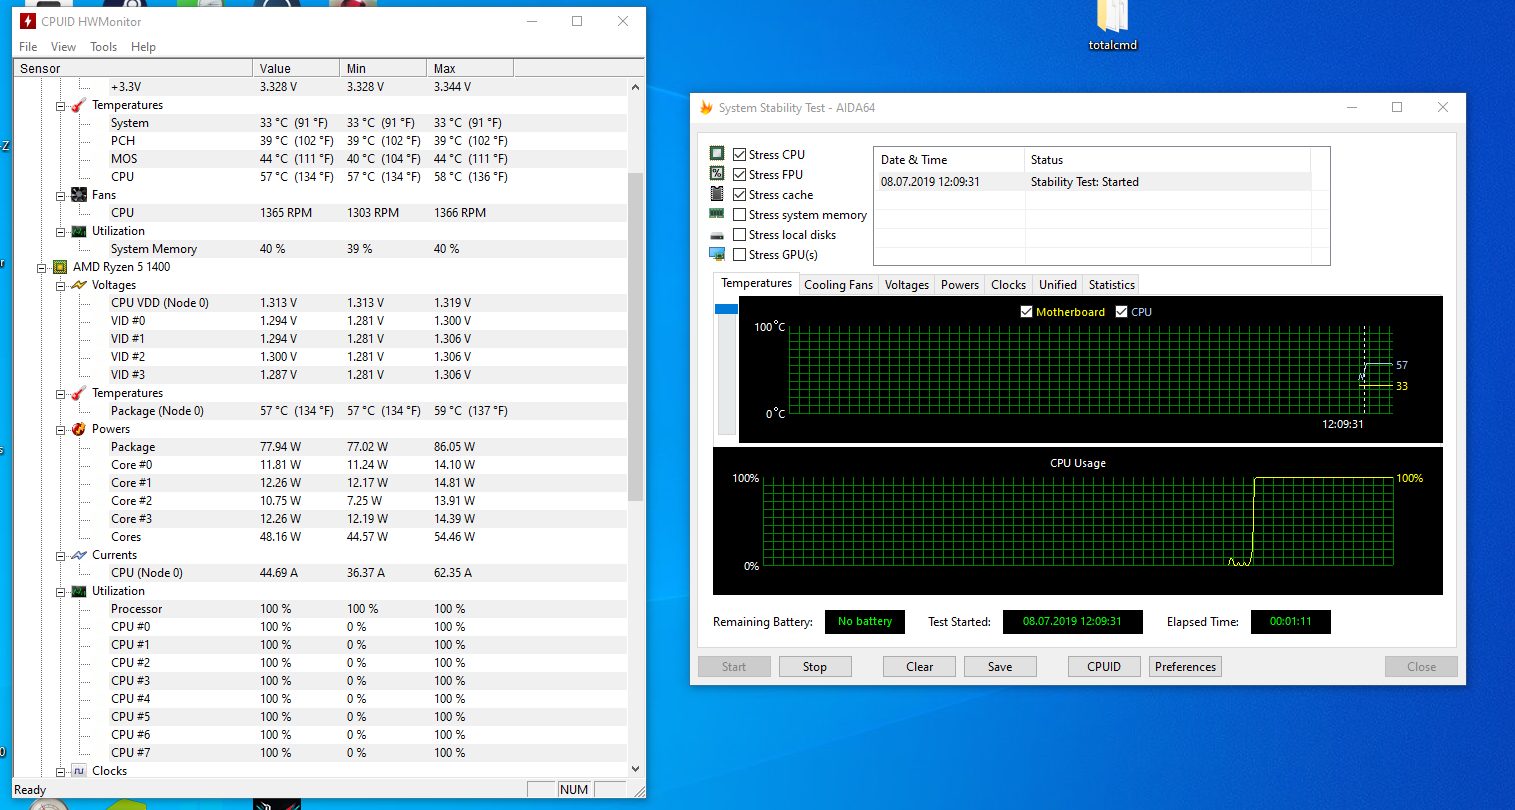
Task: Click the AMD Ryzen 5 1400 processor icon
Action: click(60, 267)
